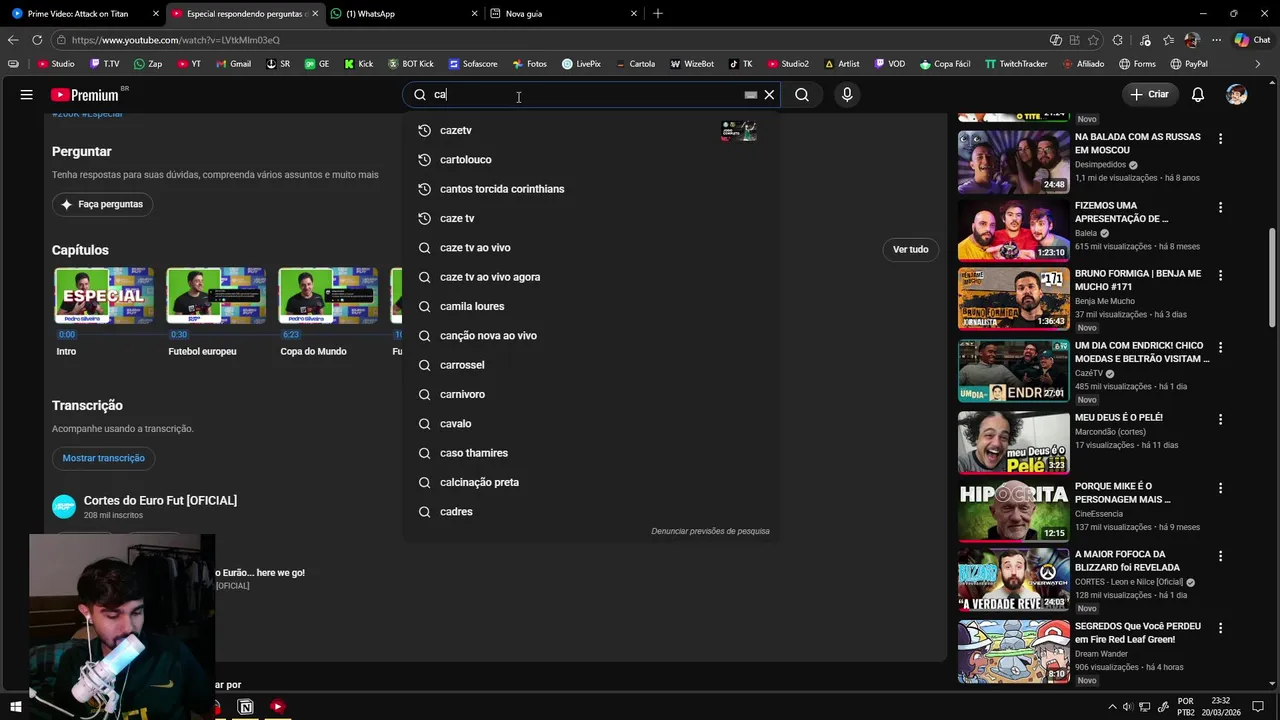Open Futebol europeu chapter thumbnail
This screenshot has width=1280, height=720.
pos(216,295)
